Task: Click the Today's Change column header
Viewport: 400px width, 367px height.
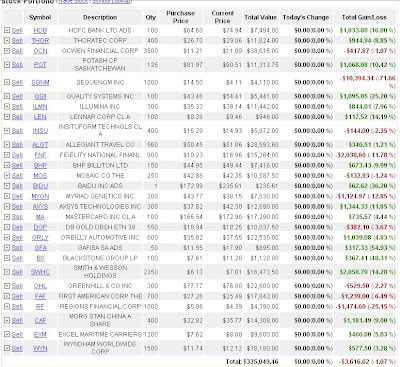Action: pyautogui.click(x=306, y=17)
